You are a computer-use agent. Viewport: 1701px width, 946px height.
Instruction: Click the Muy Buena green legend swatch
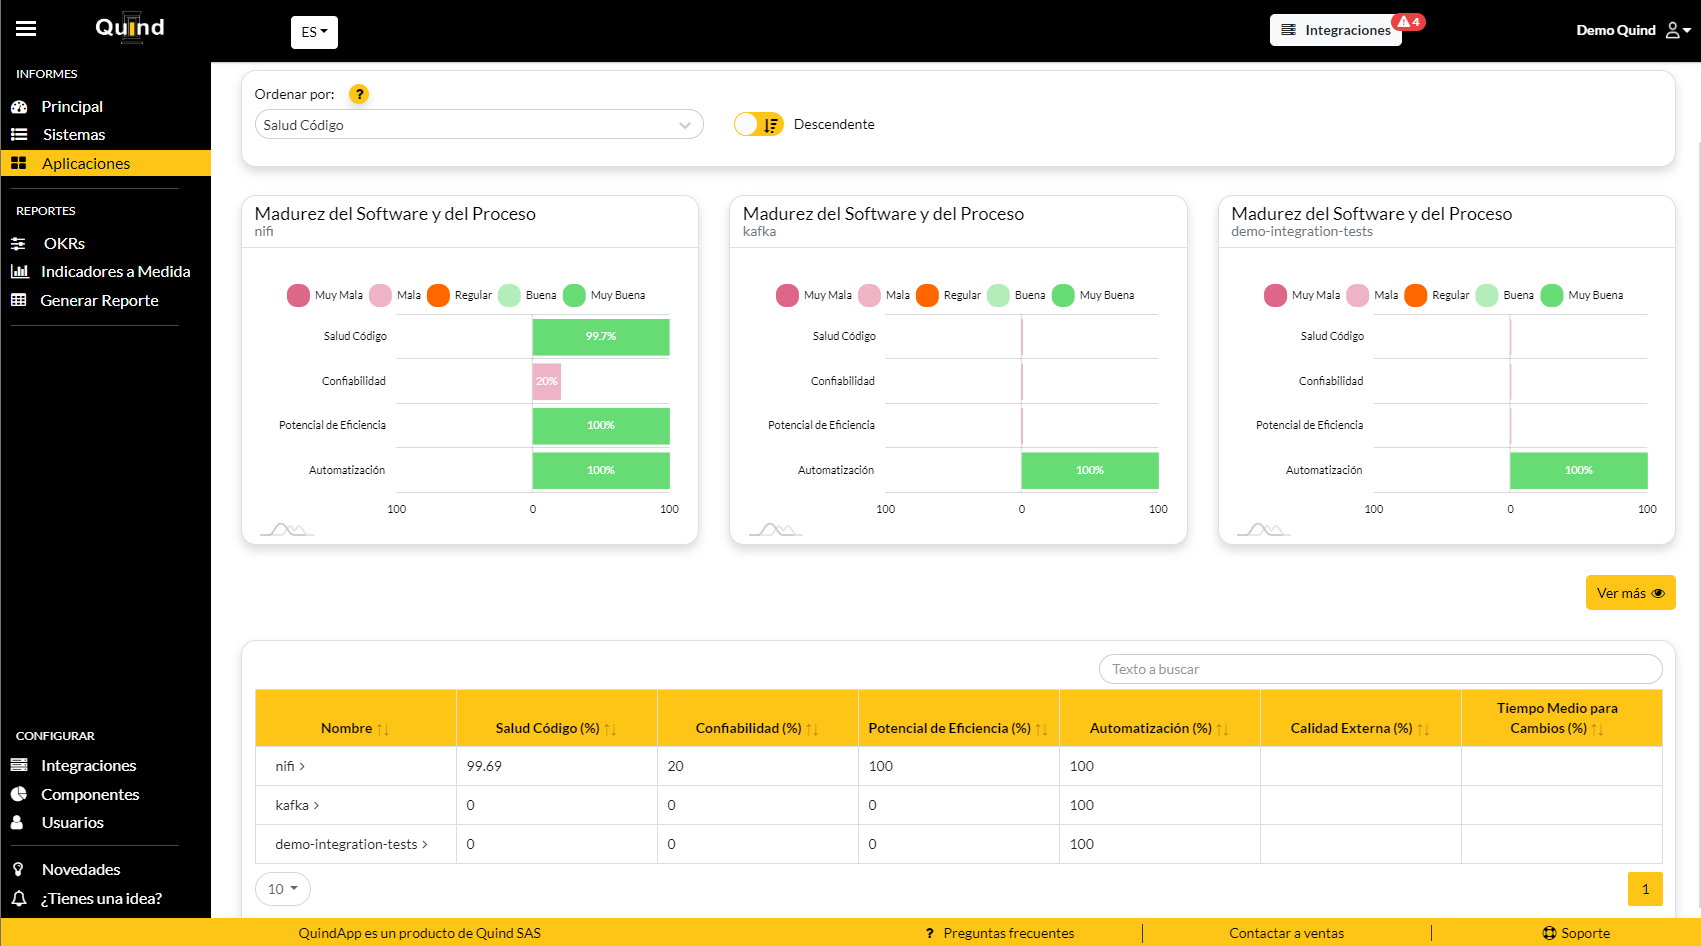[x=574, y=295]
